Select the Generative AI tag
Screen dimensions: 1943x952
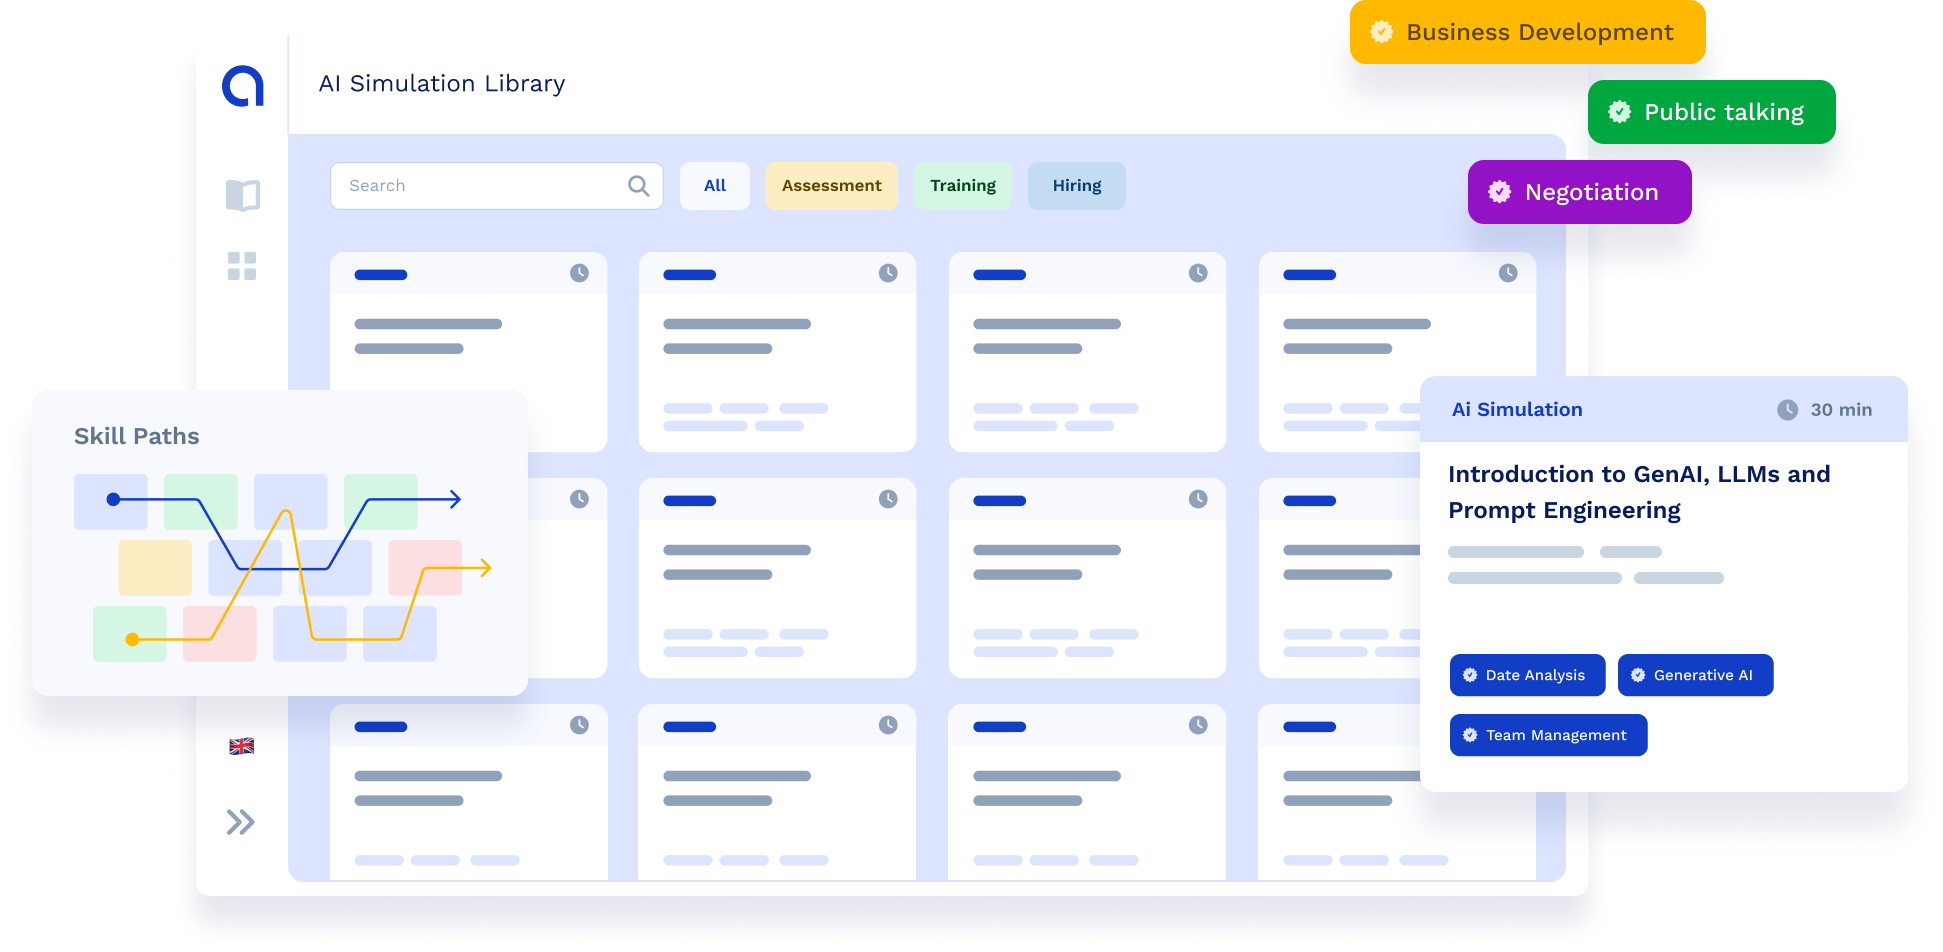click(1695, 675)
